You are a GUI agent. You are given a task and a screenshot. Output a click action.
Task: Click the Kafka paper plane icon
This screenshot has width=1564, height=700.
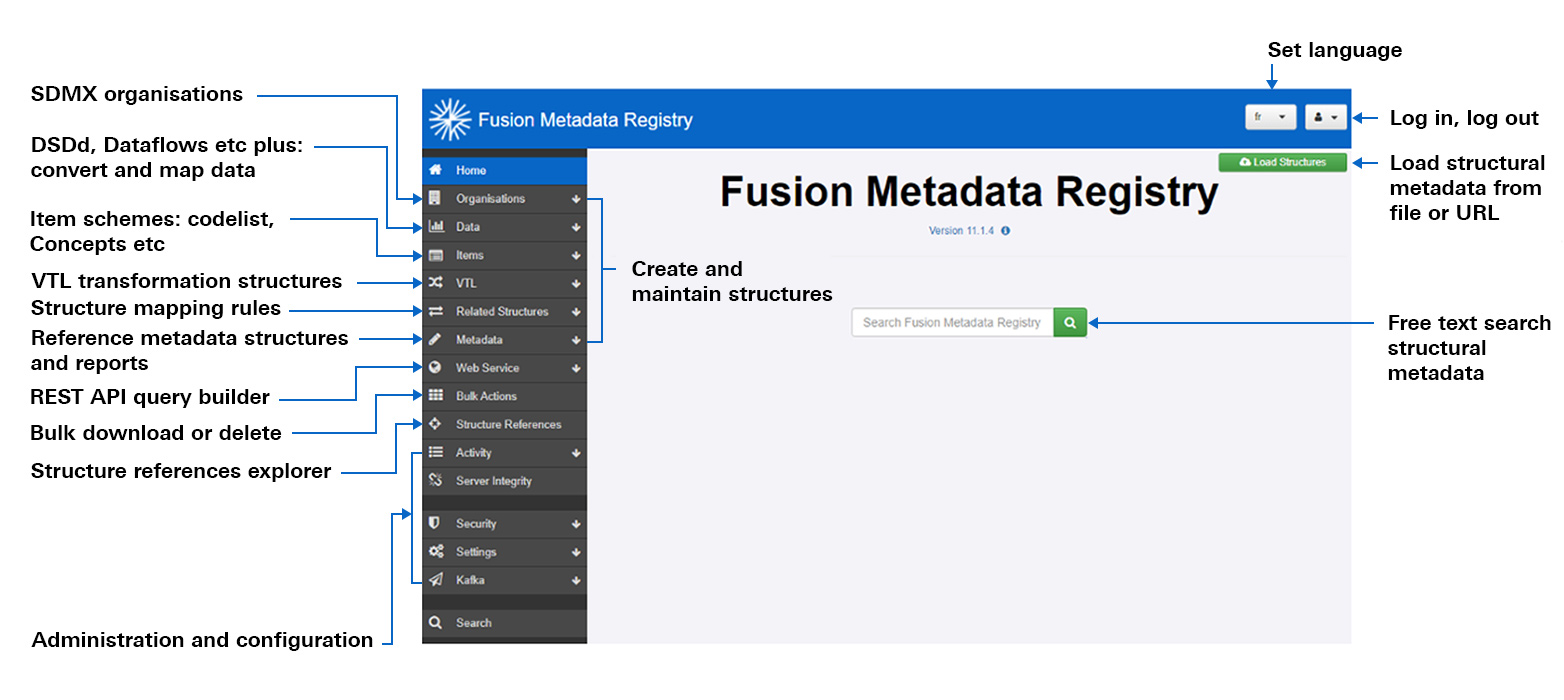click(435, 579)
